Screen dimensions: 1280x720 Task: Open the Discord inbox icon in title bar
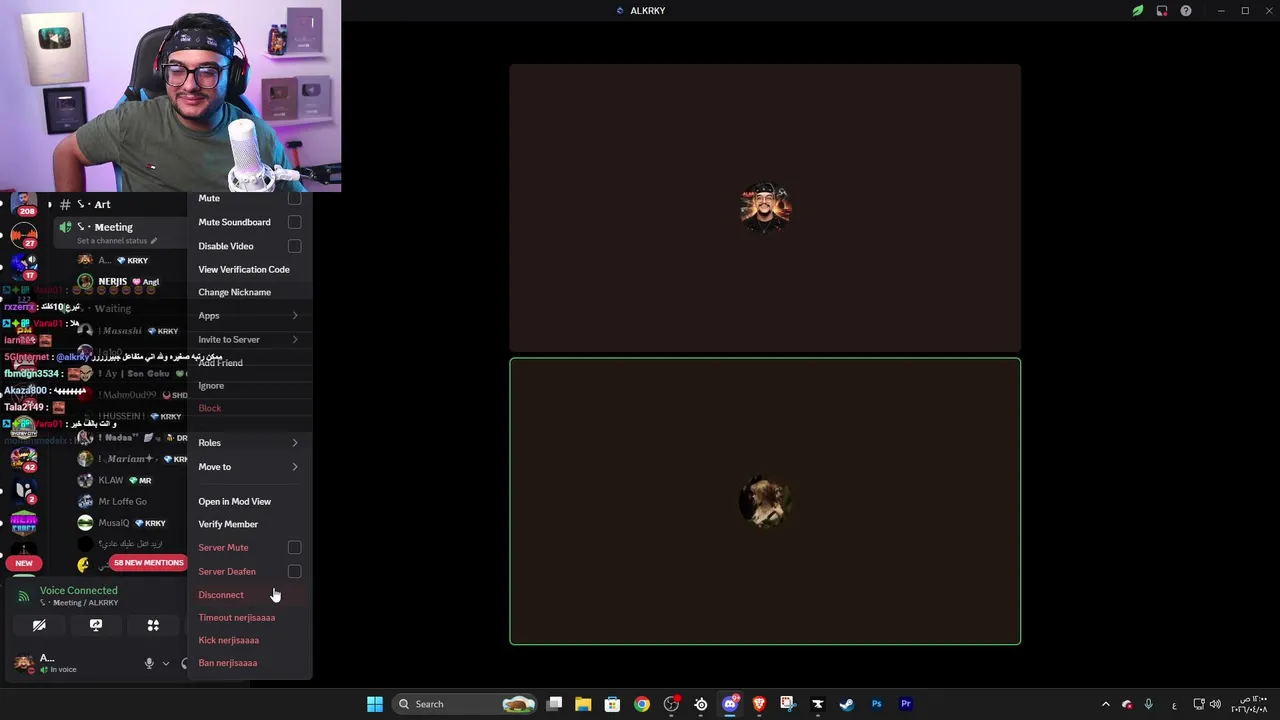coord(1162,11)
